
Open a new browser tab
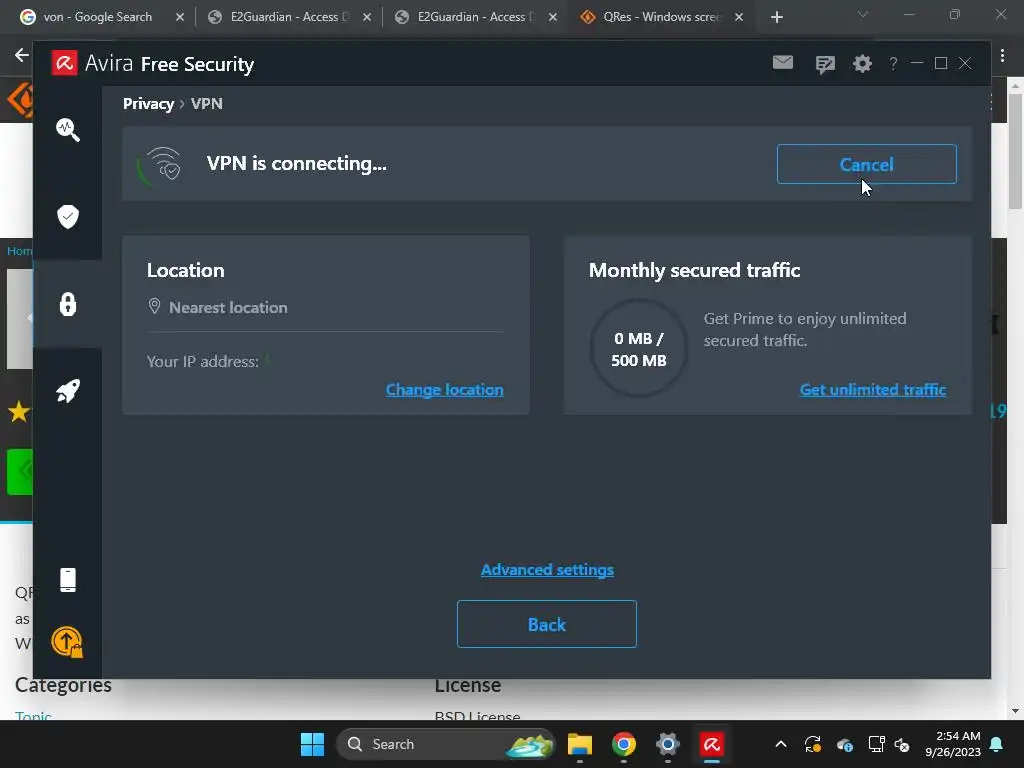click(x=776, y=17)
